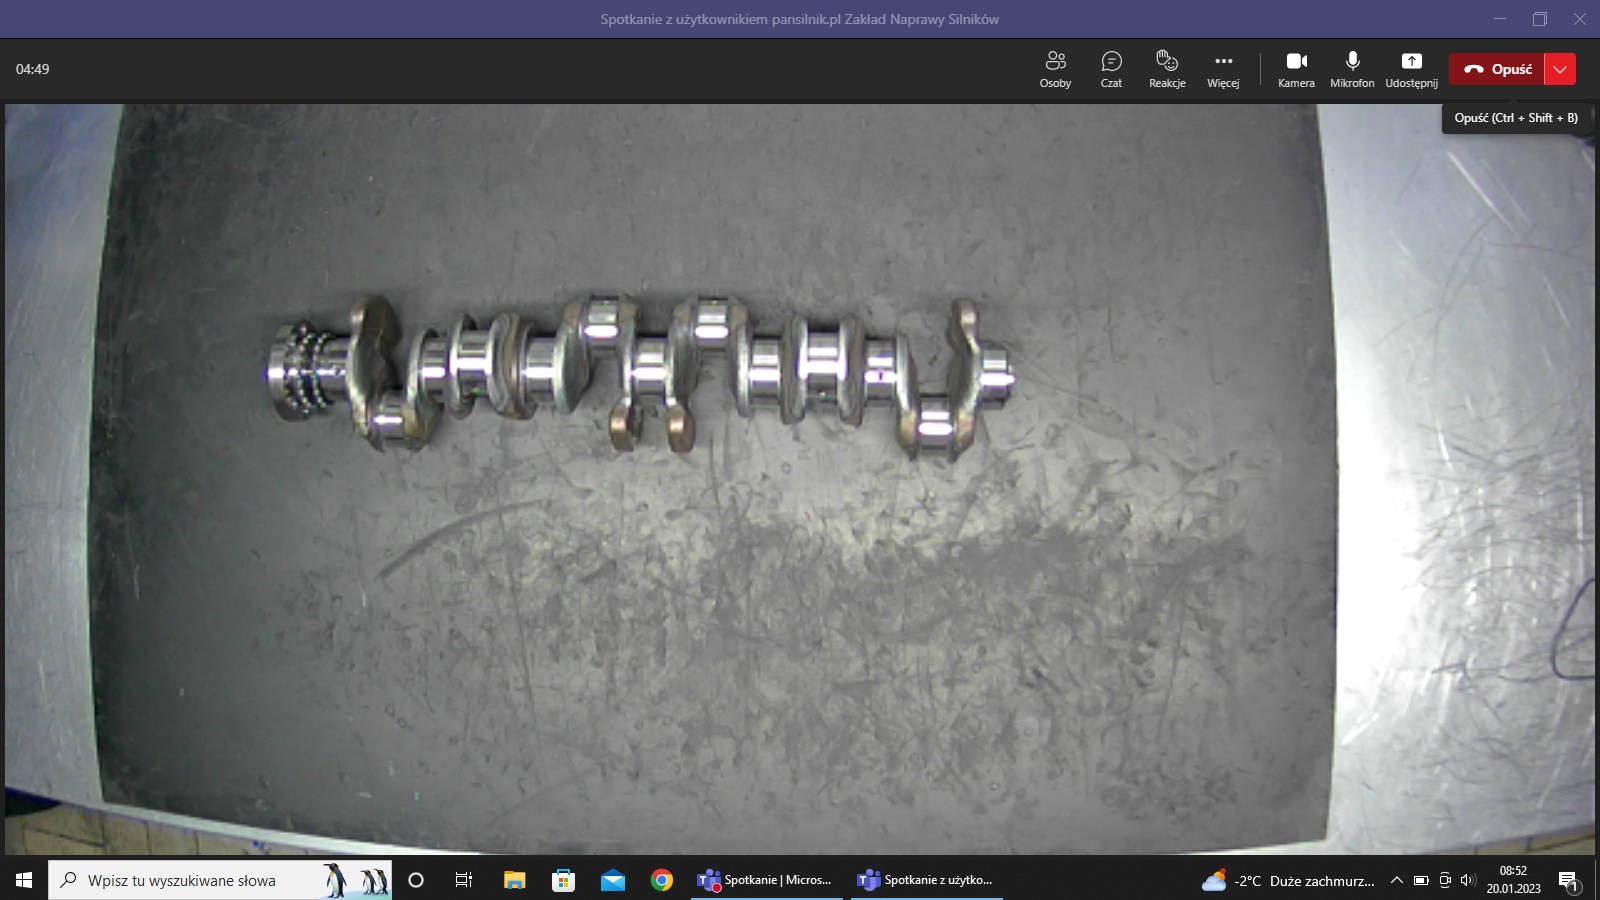Viewport: 1600px width, 900px height.
Task: Open the Mail app in taskbar
Action: pyautogui.click(x=613, y=880)
